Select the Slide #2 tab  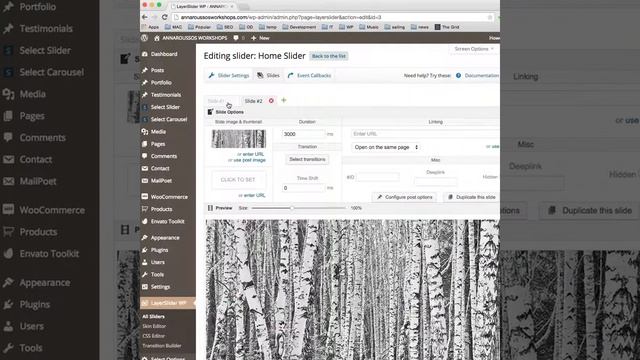click(x=253, y=101)
